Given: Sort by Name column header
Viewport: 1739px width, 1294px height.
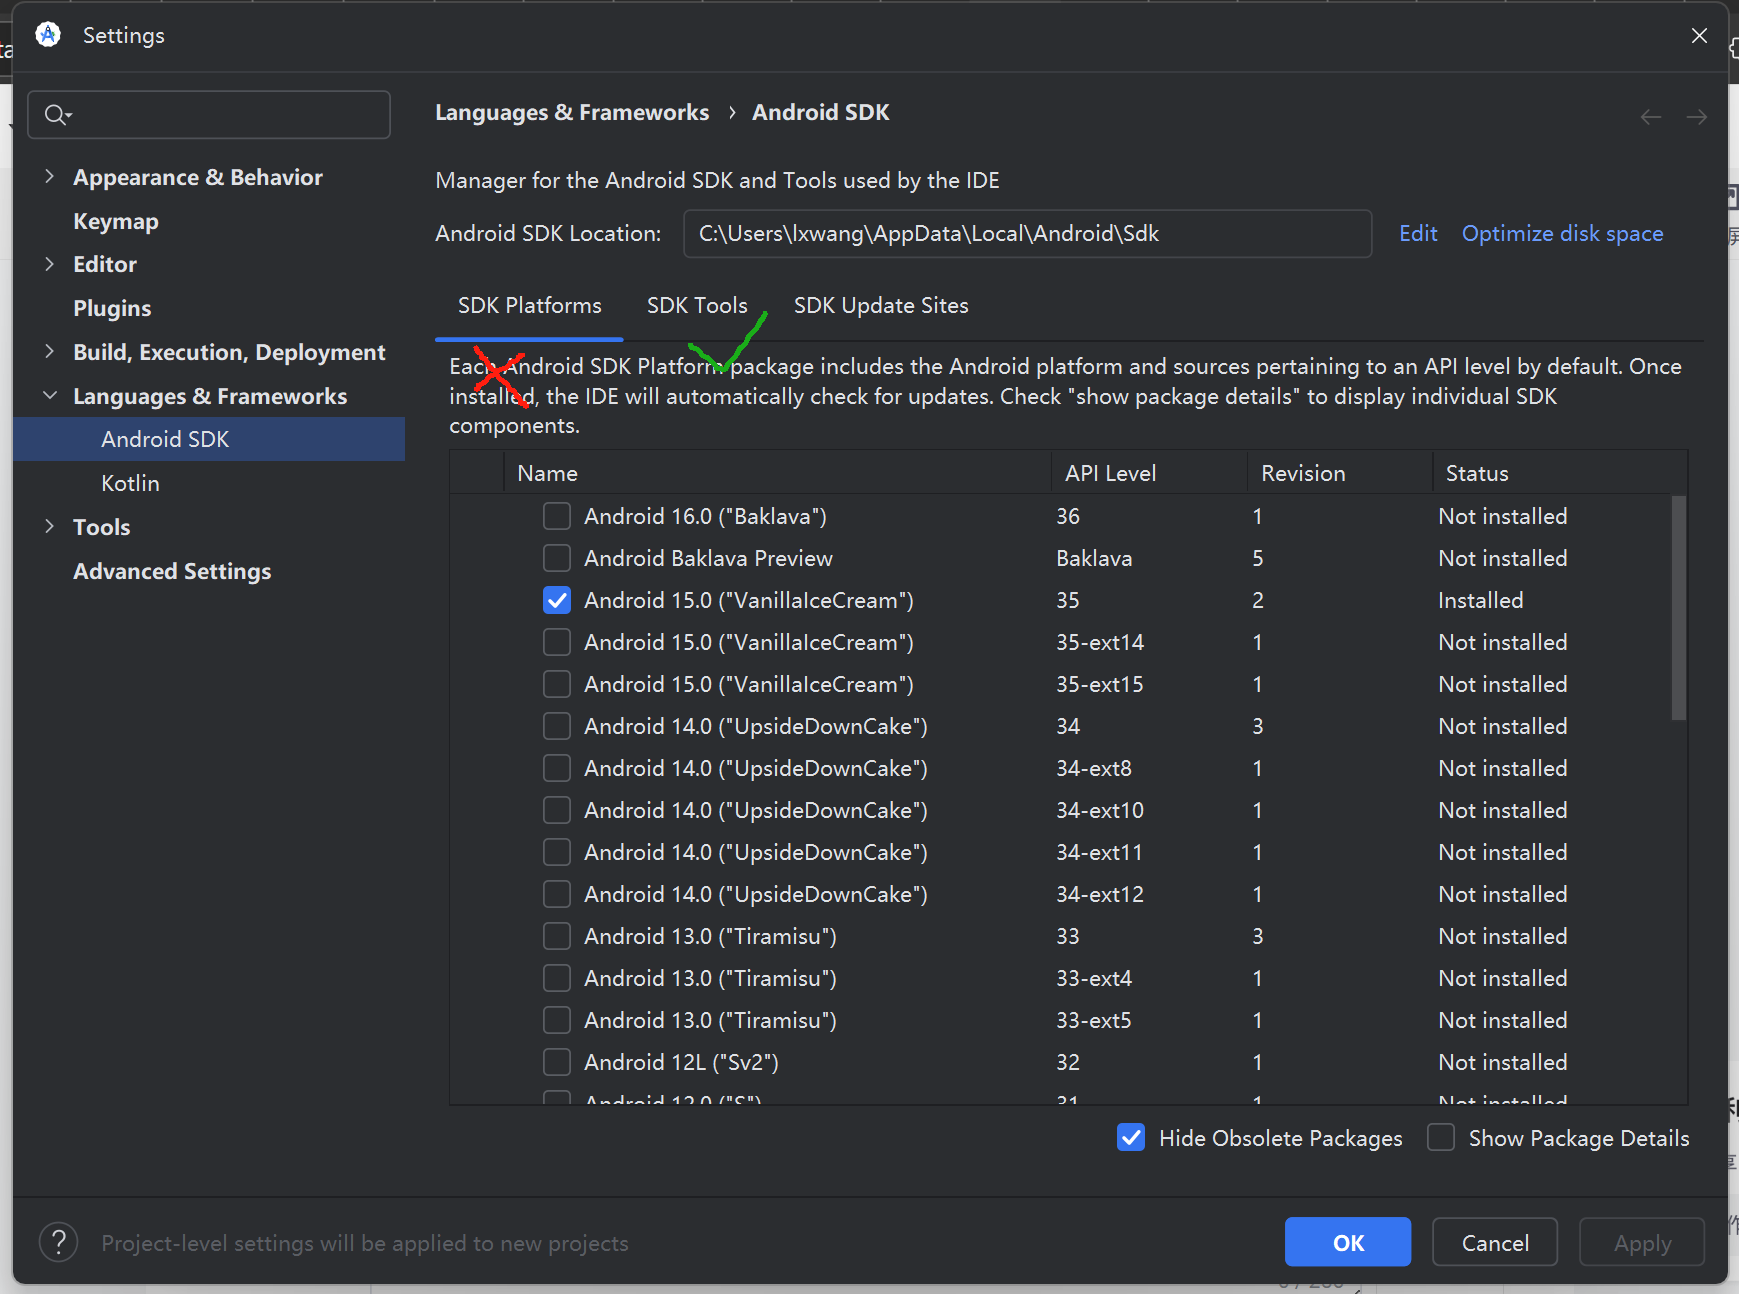Looking at the screenshot, I should pyautogui.click(x=777, y=473).
